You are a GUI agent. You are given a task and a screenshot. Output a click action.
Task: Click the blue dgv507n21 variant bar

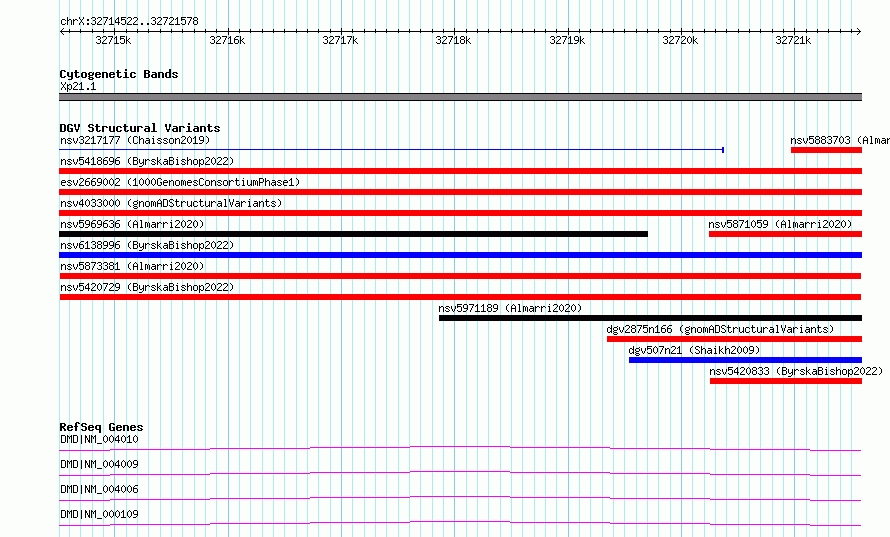pyautogui.click(x=745, y=360)
